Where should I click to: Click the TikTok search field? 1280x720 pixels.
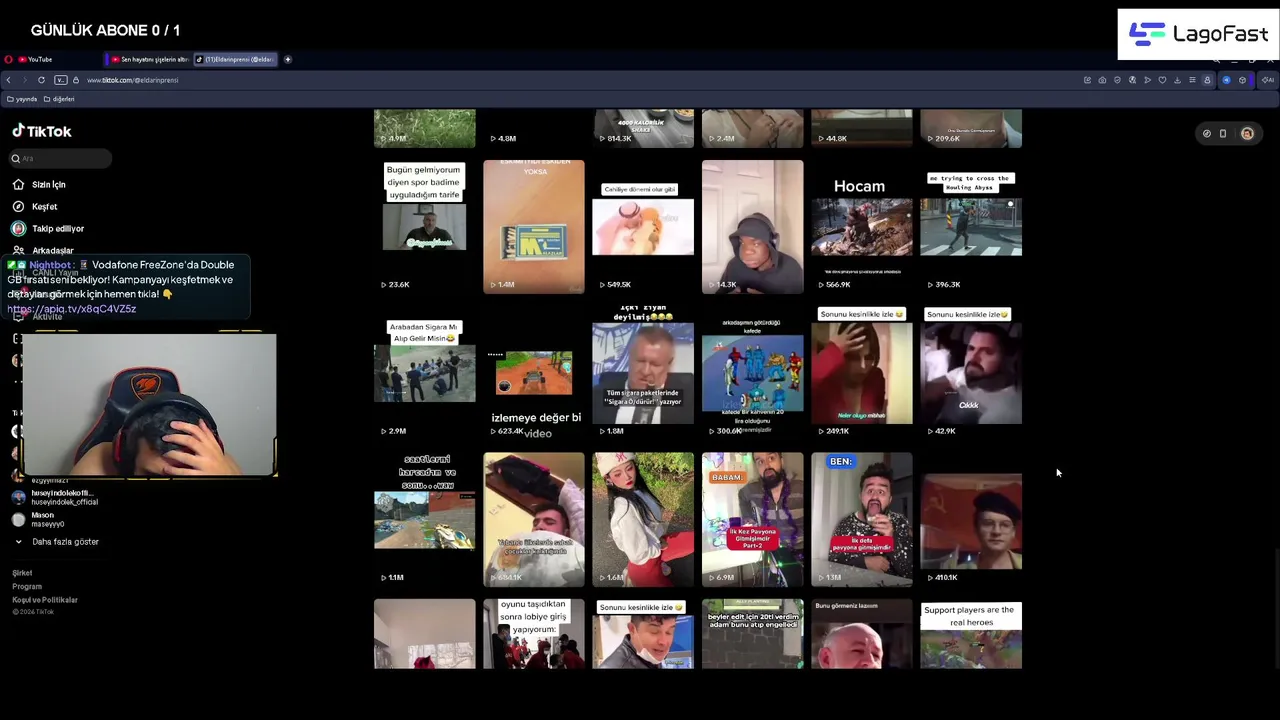[60, 158]
